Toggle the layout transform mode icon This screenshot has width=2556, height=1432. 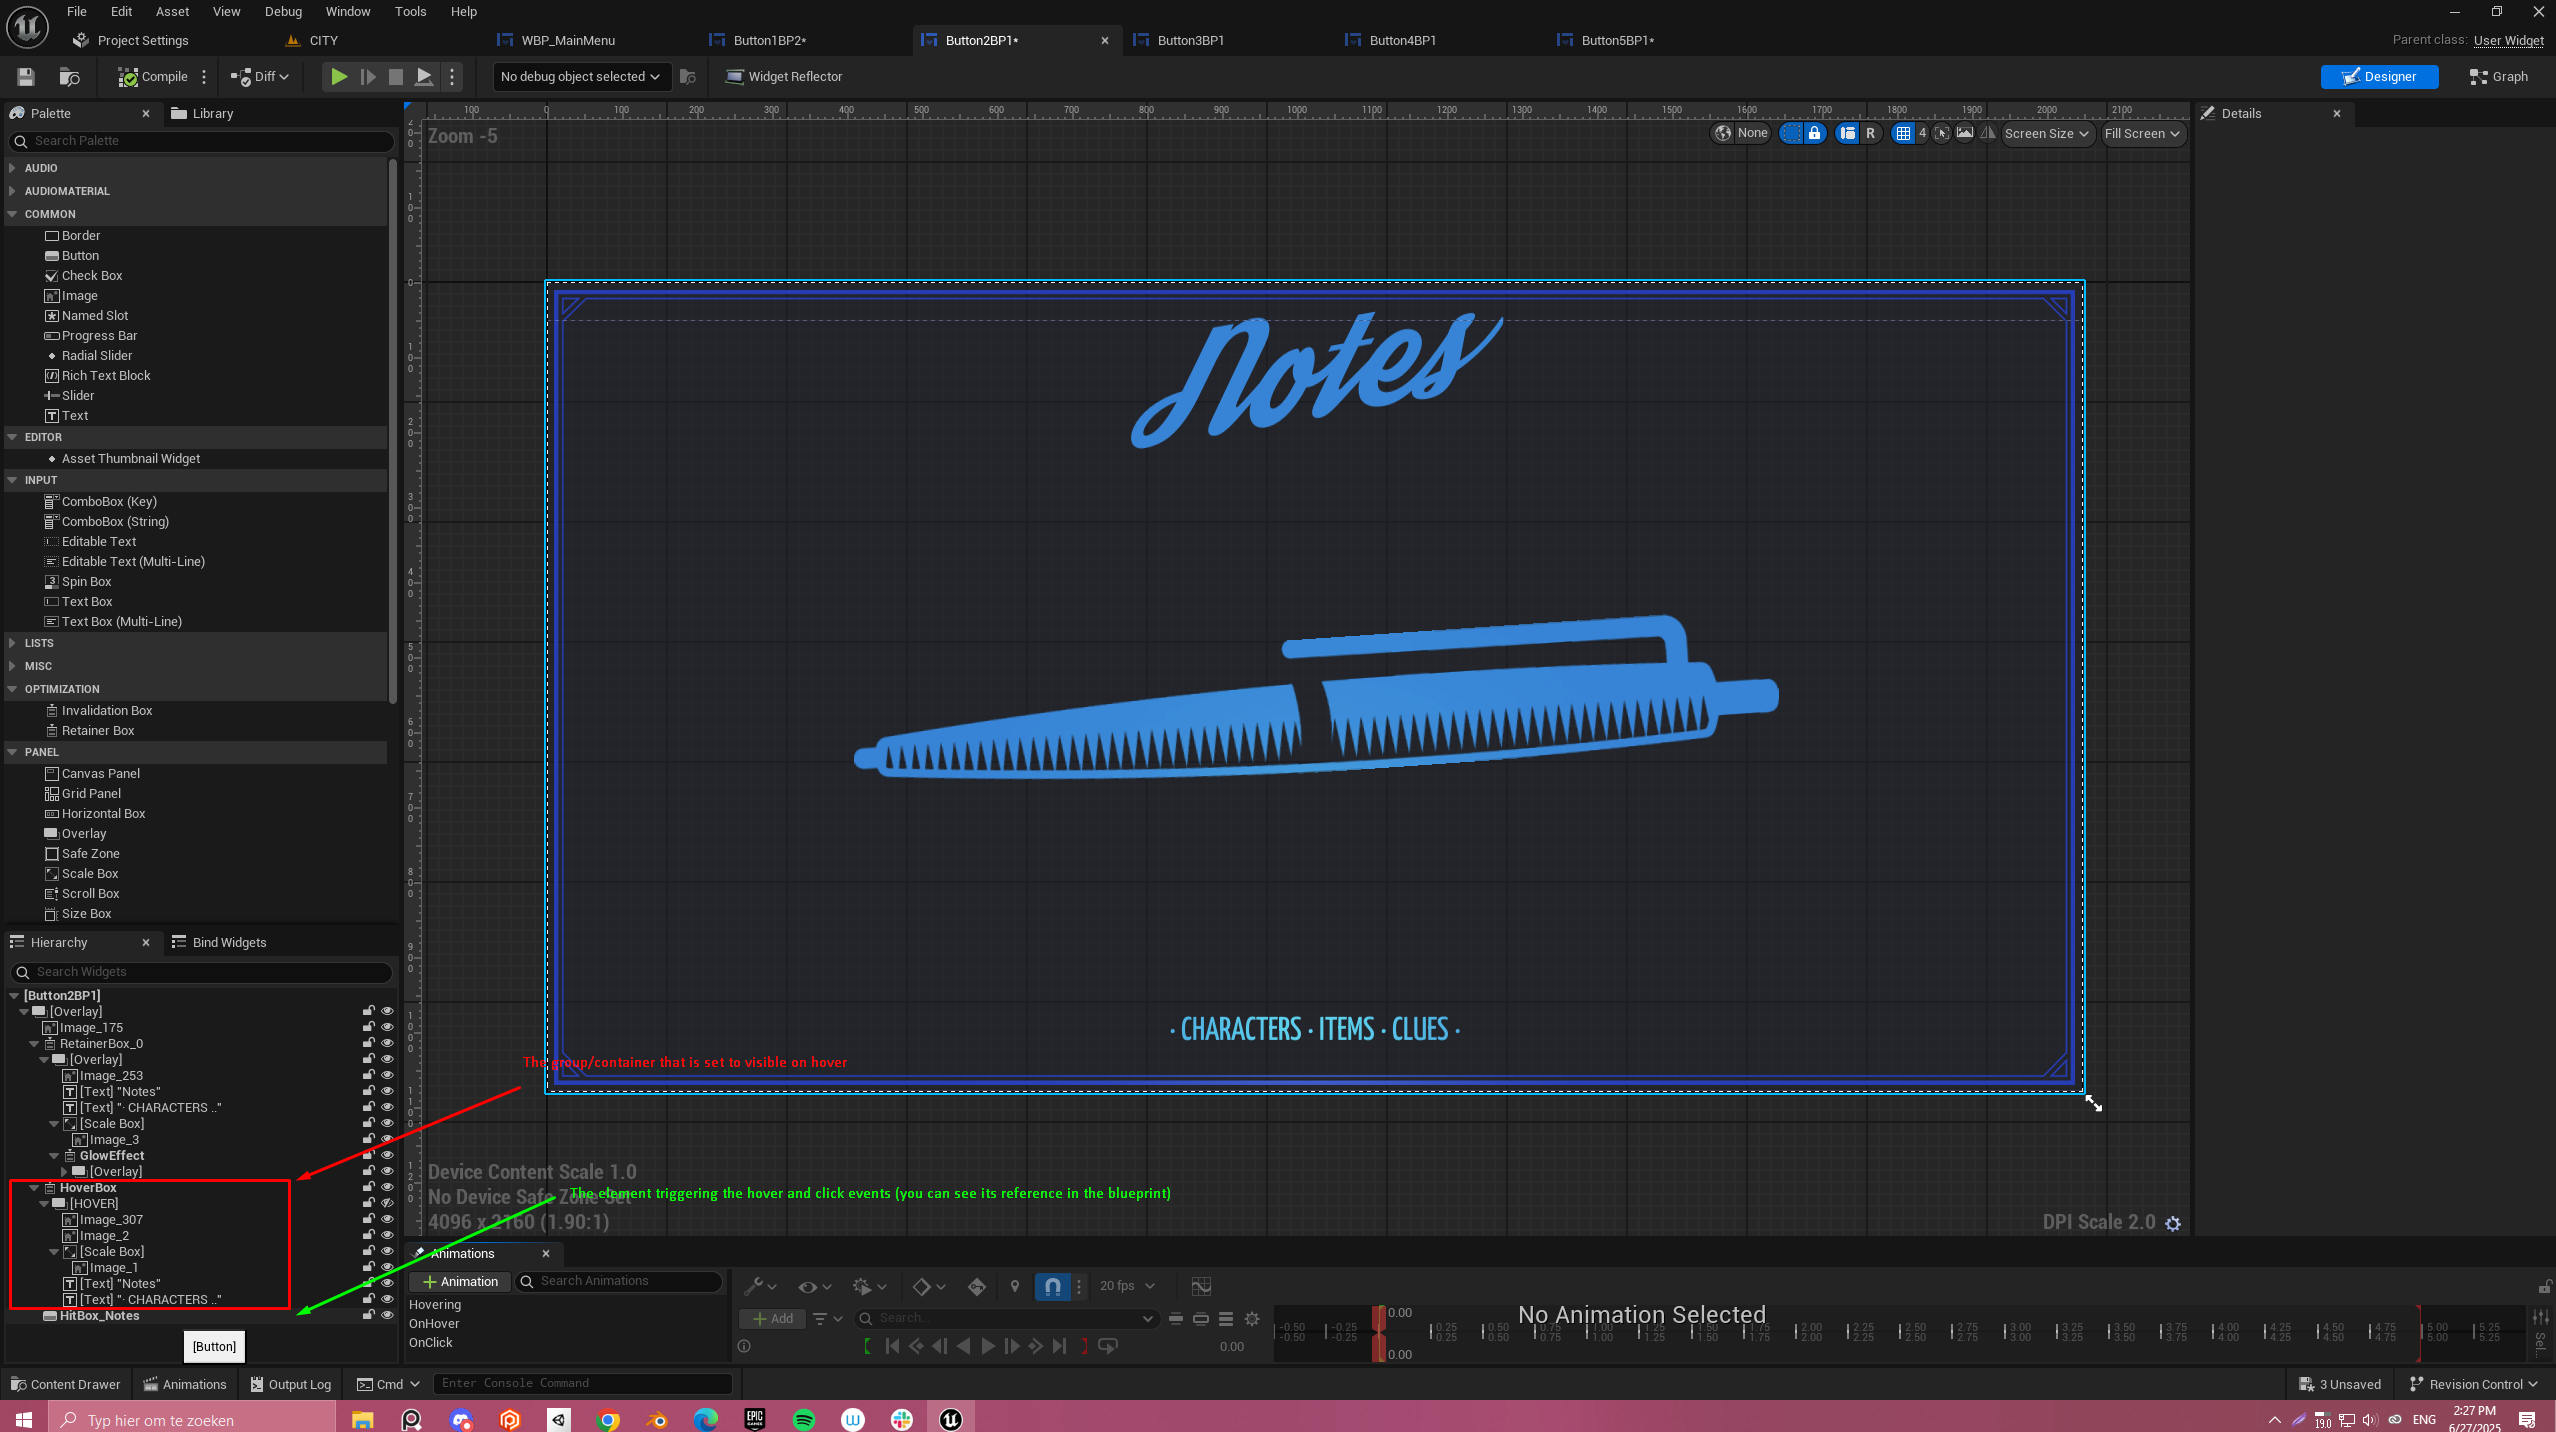tap(1848, 133)
